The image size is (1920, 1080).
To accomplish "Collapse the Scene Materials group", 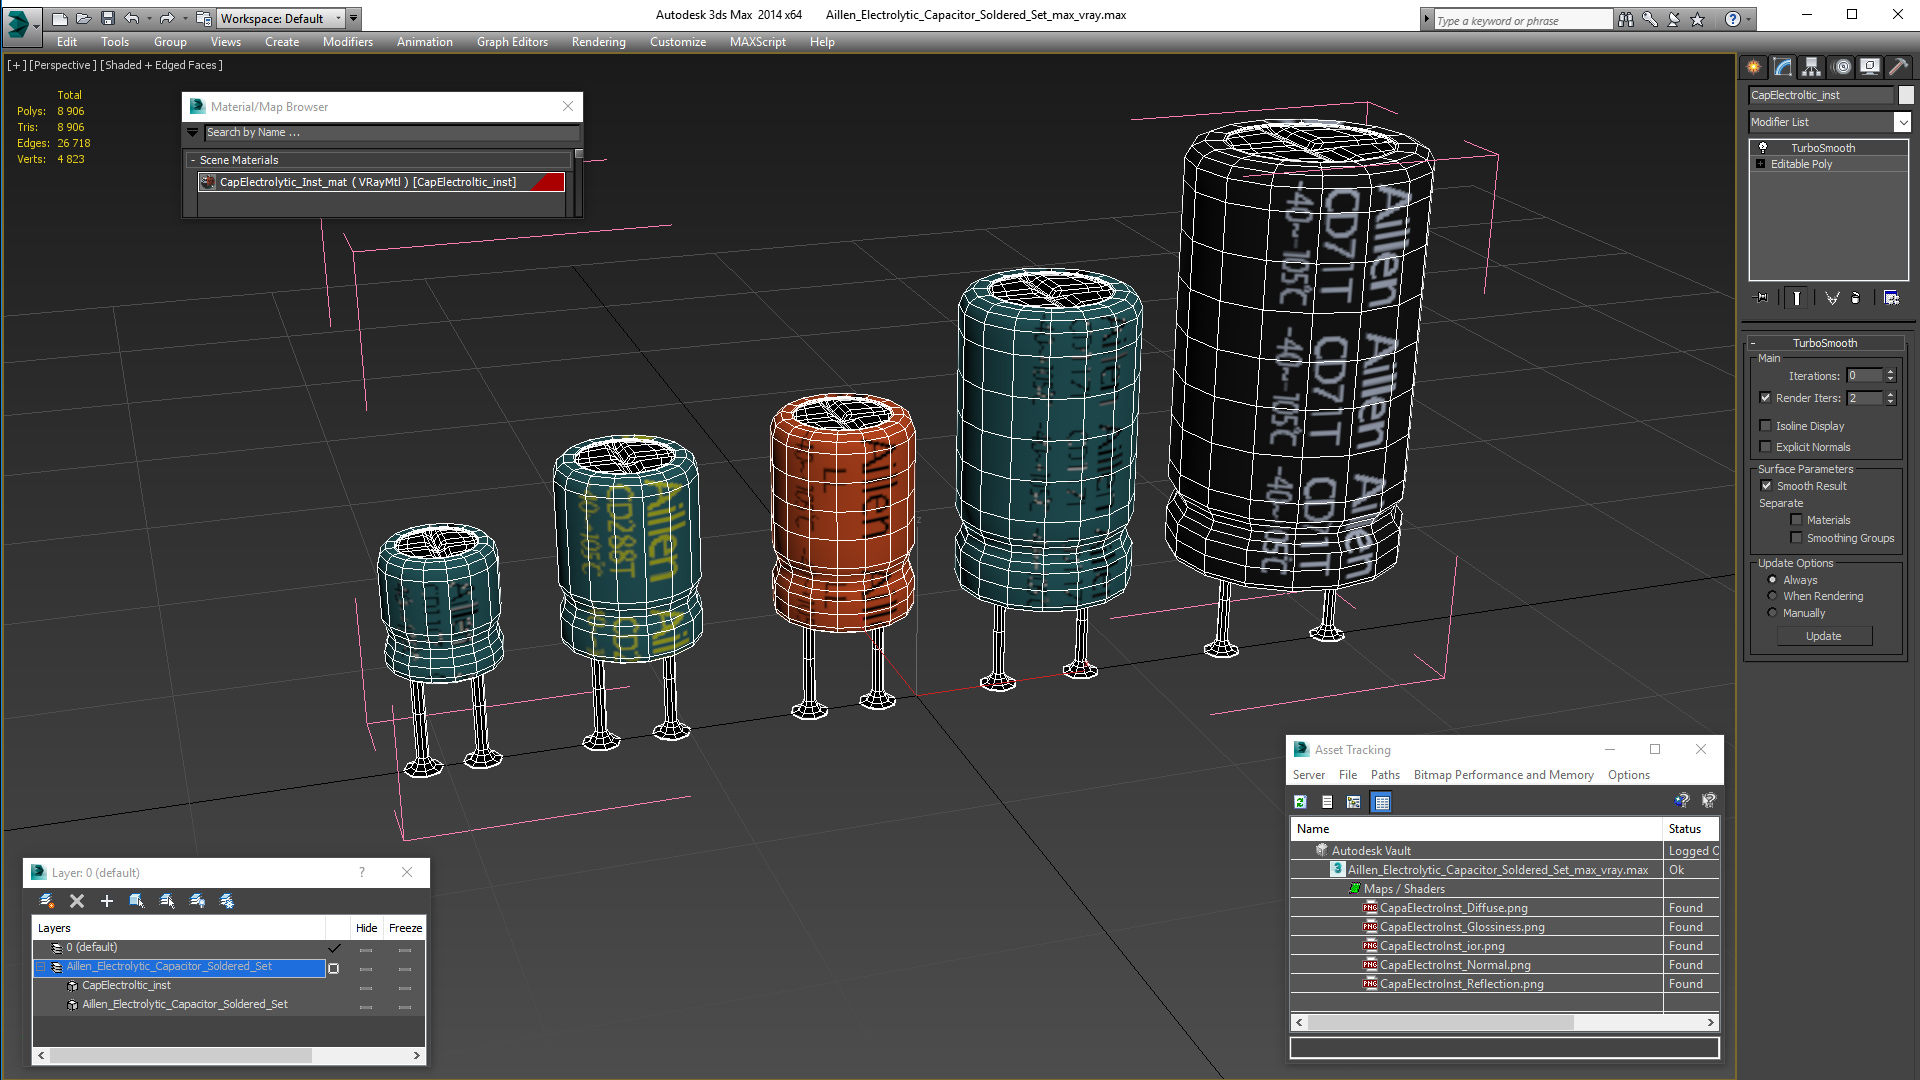I will click(193, 160).
